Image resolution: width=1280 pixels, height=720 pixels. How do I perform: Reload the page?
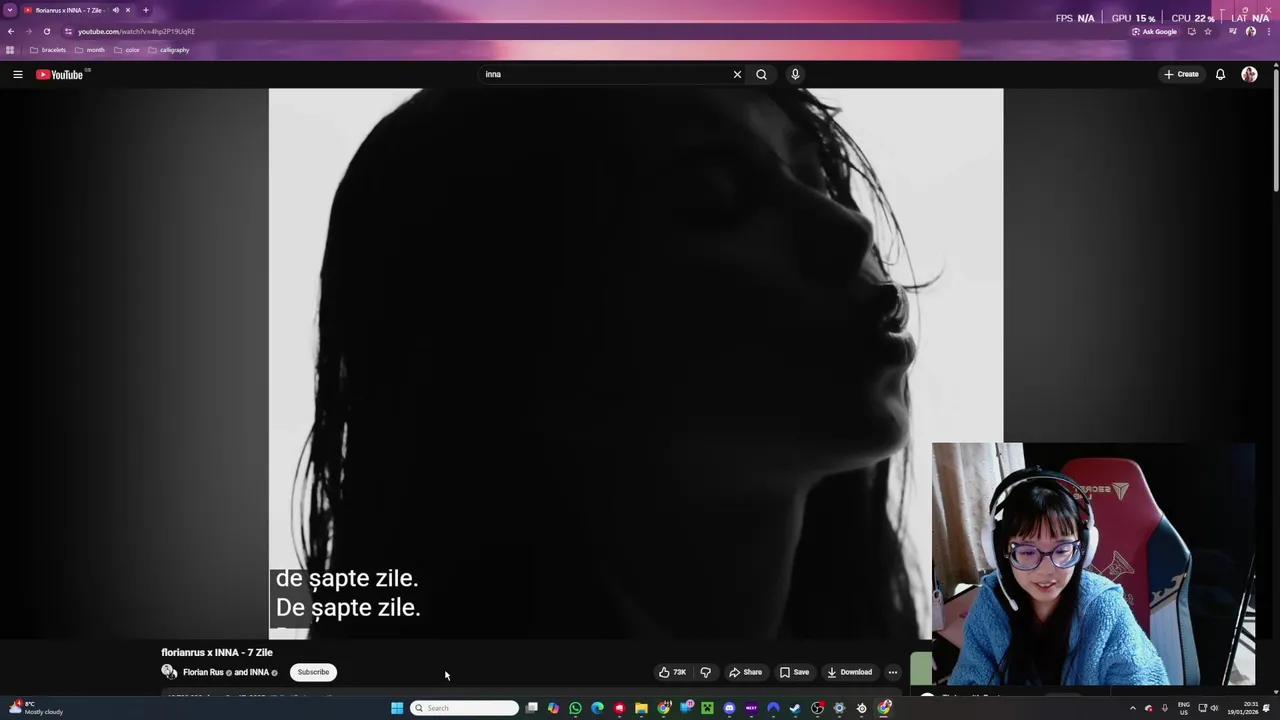click(47, 31)
